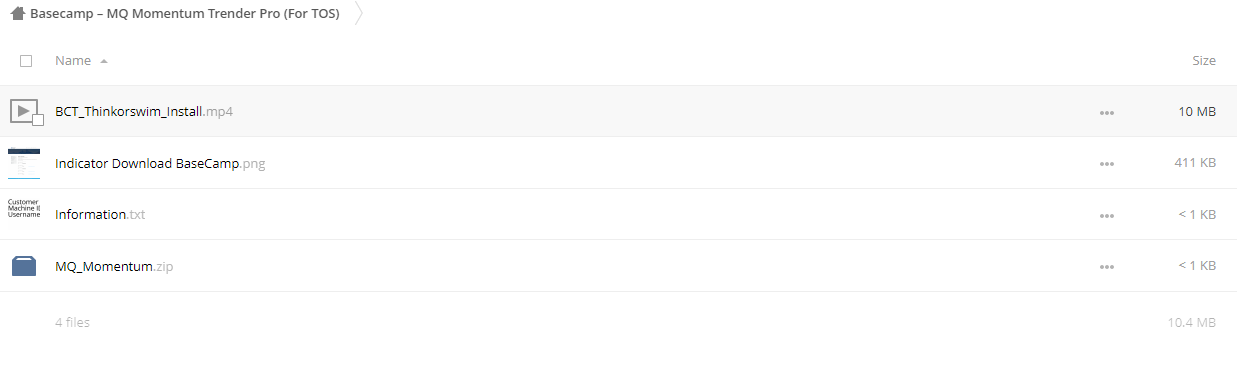Check the box on BCT_Thinkorswim_Install.mp4 row
Screen dimensions: 1237x376
tap(38, 120)
